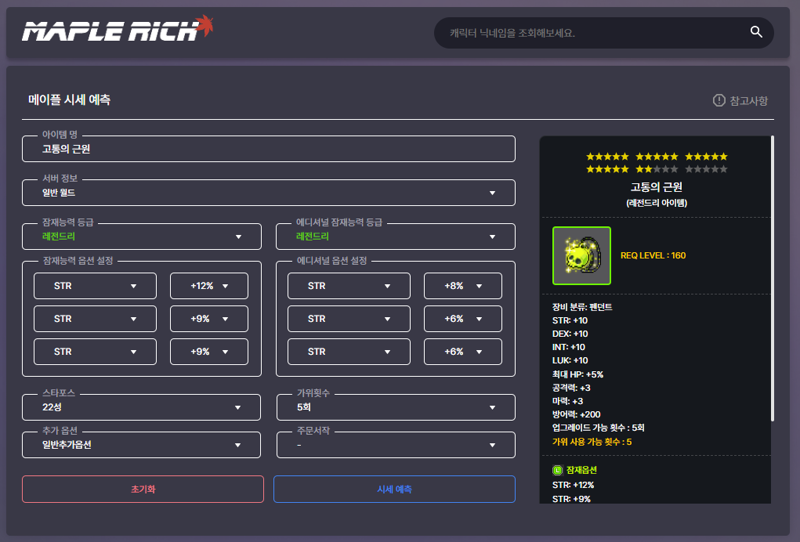
Task: Click the 최대 HP: +5% stat line
Action: [x=578, y=374]
